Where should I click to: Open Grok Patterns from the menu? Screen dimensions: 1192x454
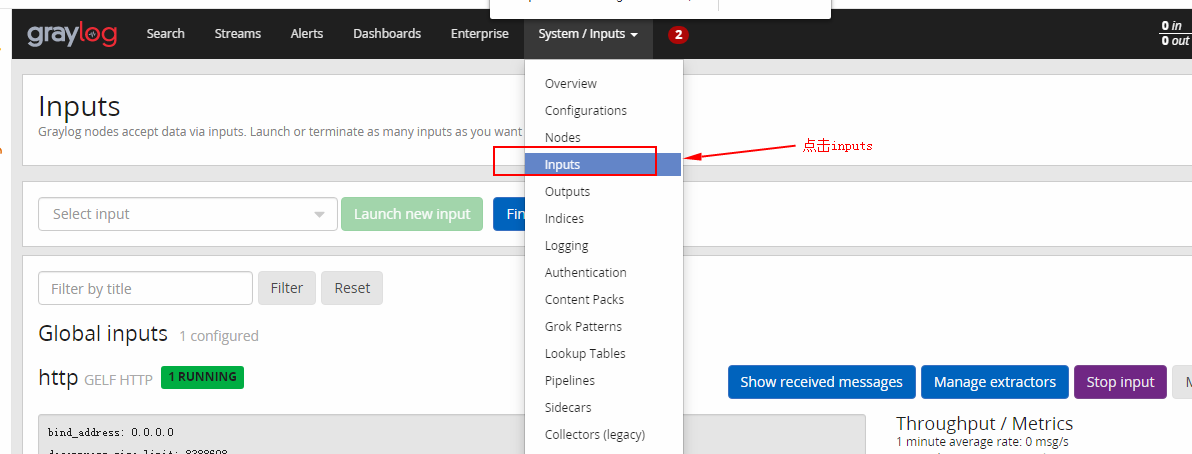pos(584,327)
